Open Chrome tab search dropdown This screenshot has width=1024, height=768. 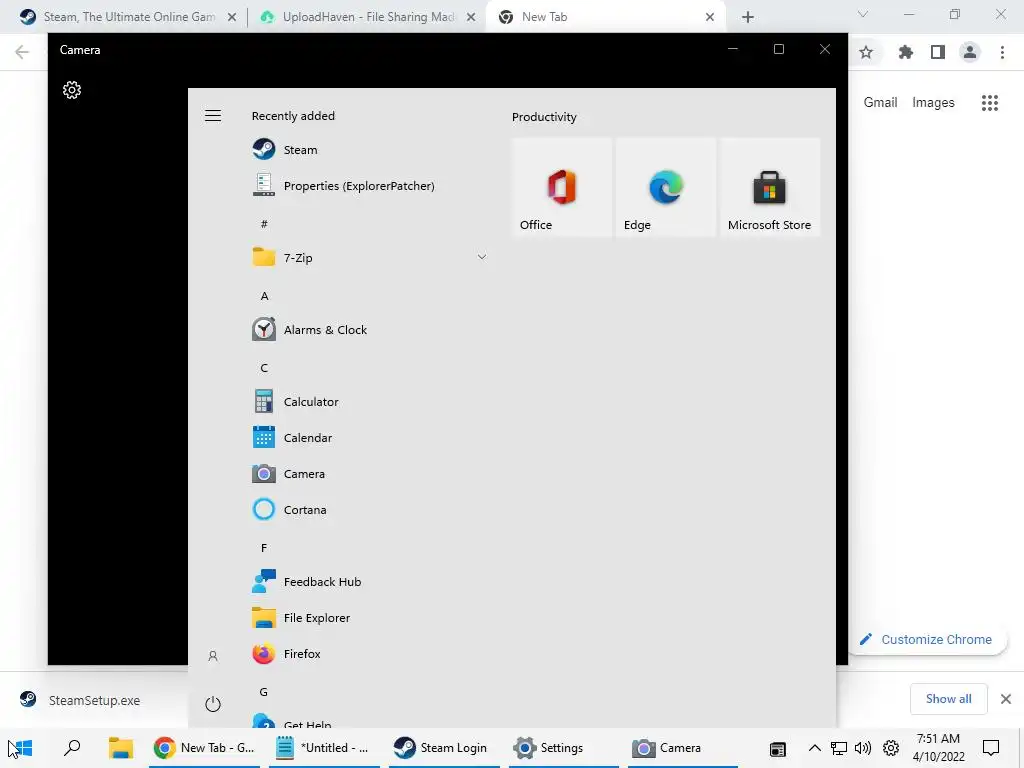(x=863, y=14)
